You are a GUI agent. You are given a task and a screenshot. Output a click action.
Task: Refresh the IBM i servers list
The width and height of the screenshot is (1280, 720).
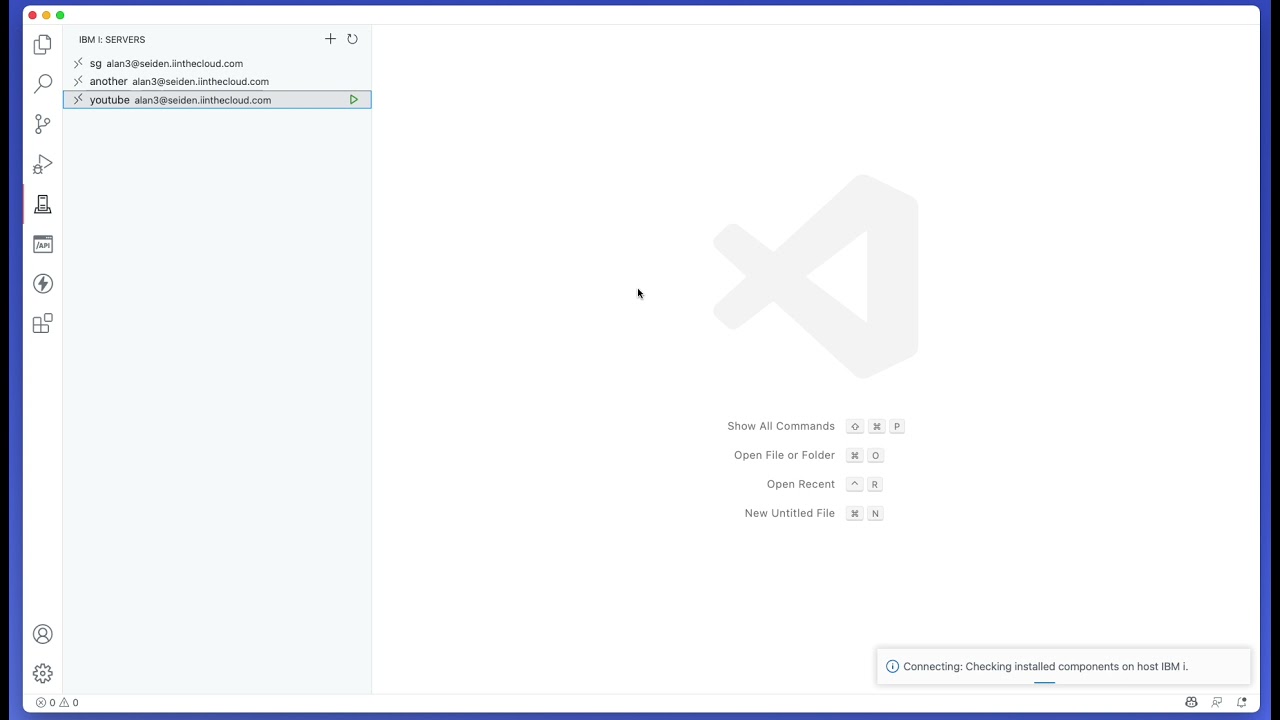pyautogui.click(x=352, y=39)
